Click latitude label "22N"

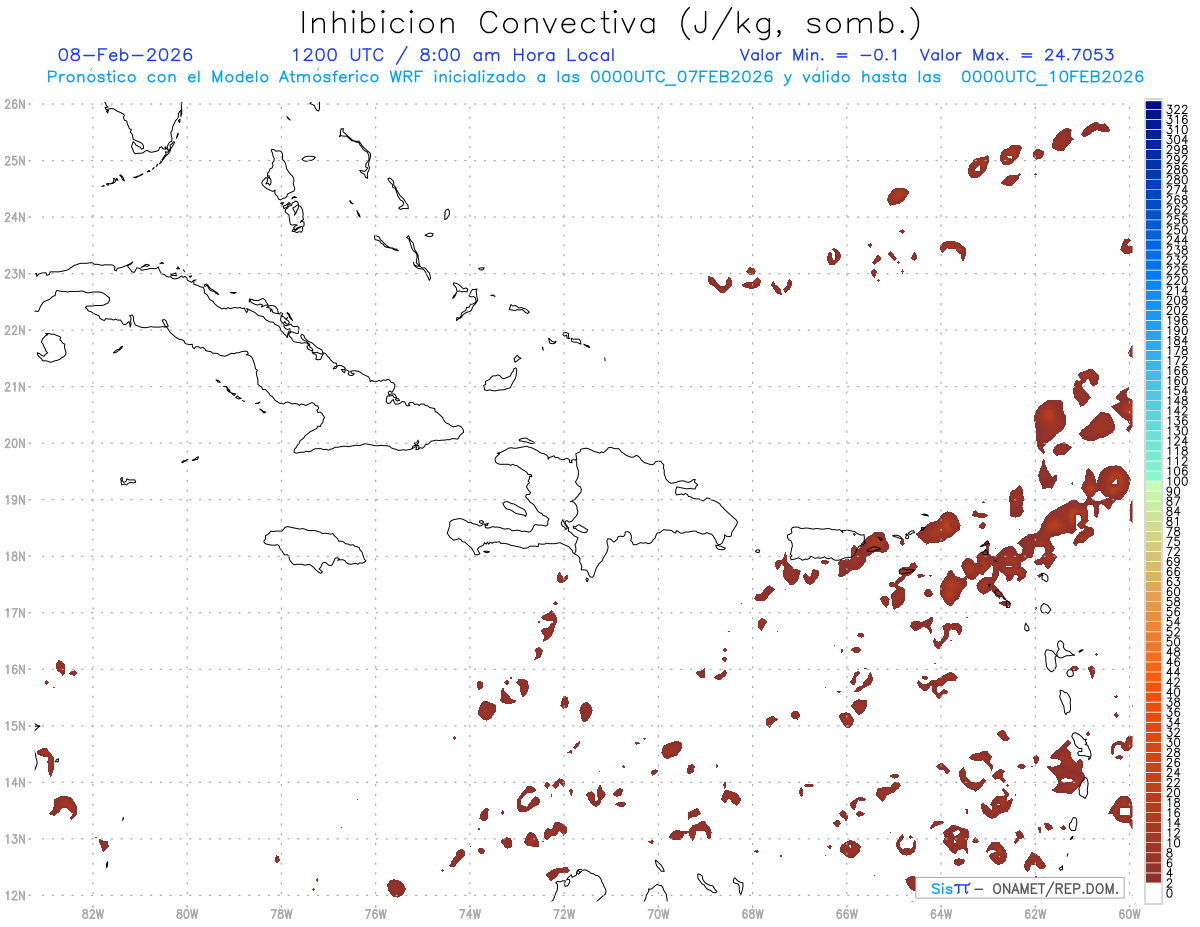pos(15,330)
